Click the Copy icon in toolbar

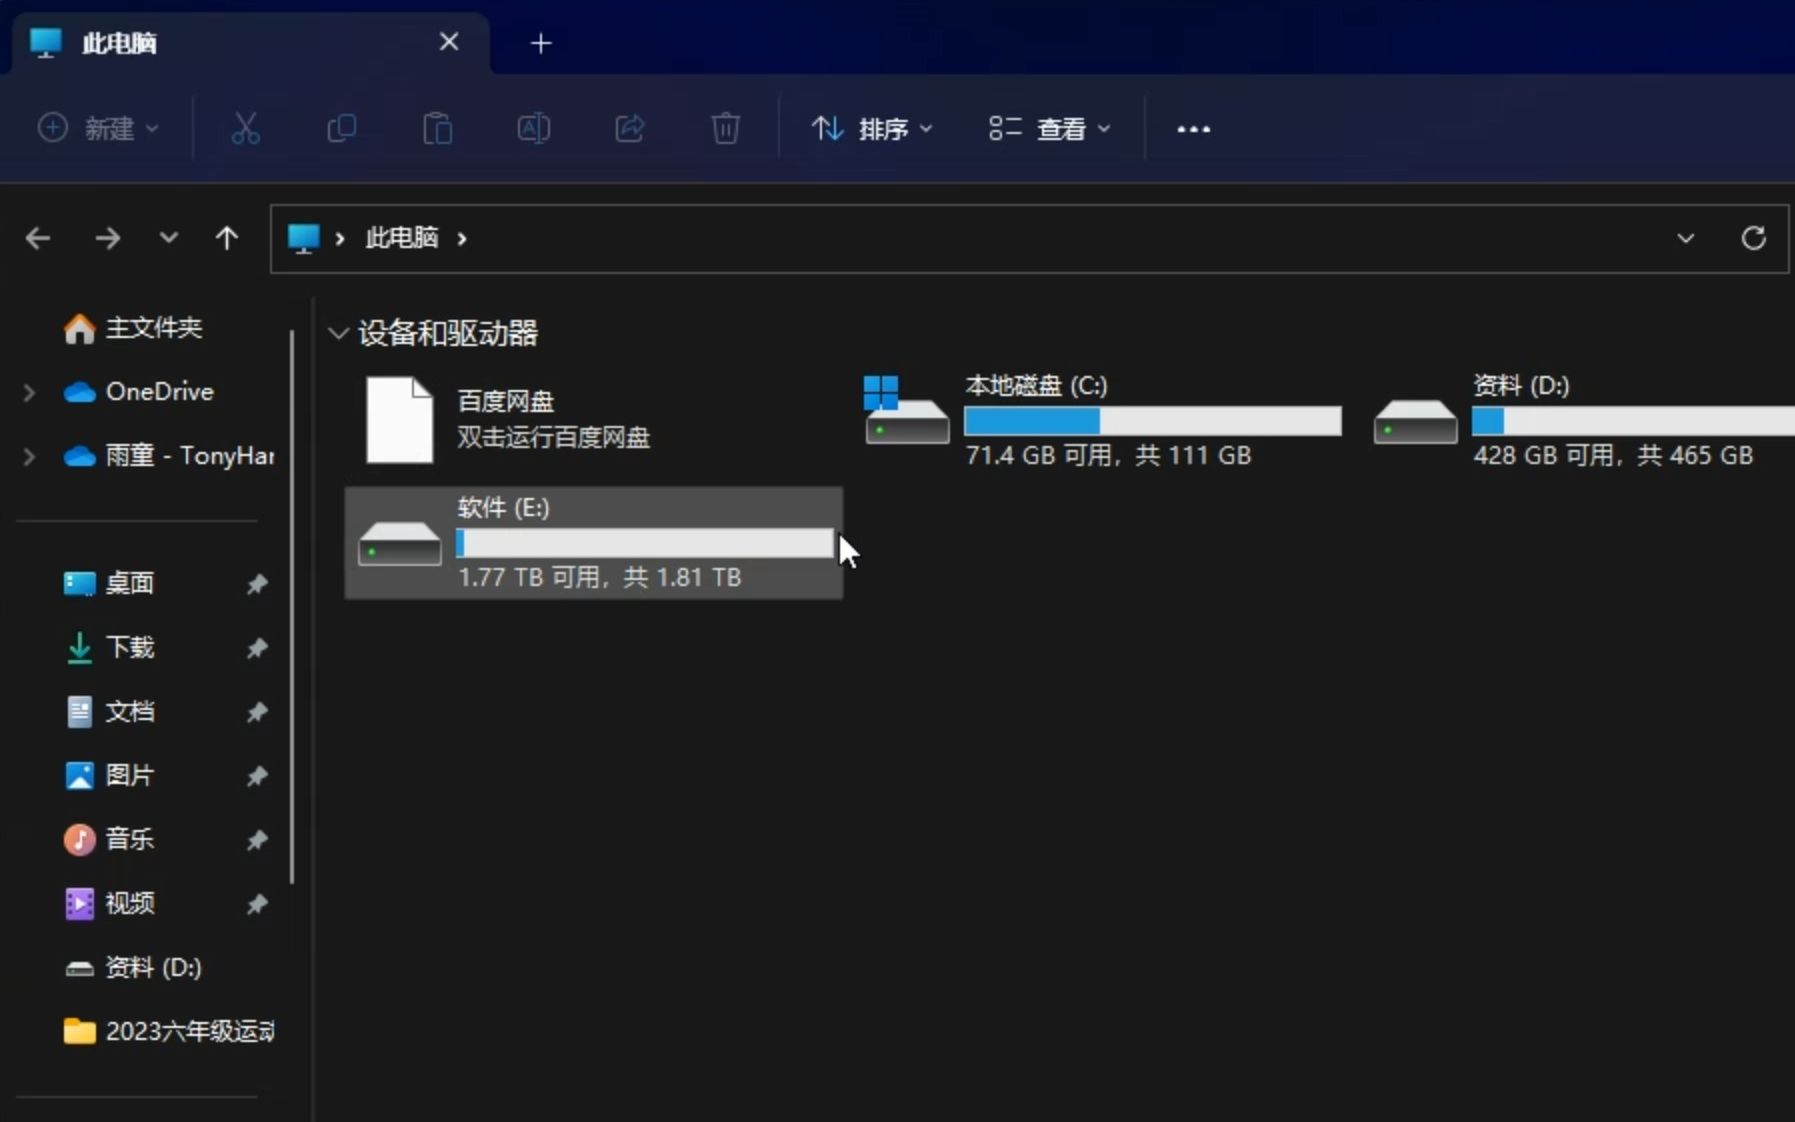341,129
